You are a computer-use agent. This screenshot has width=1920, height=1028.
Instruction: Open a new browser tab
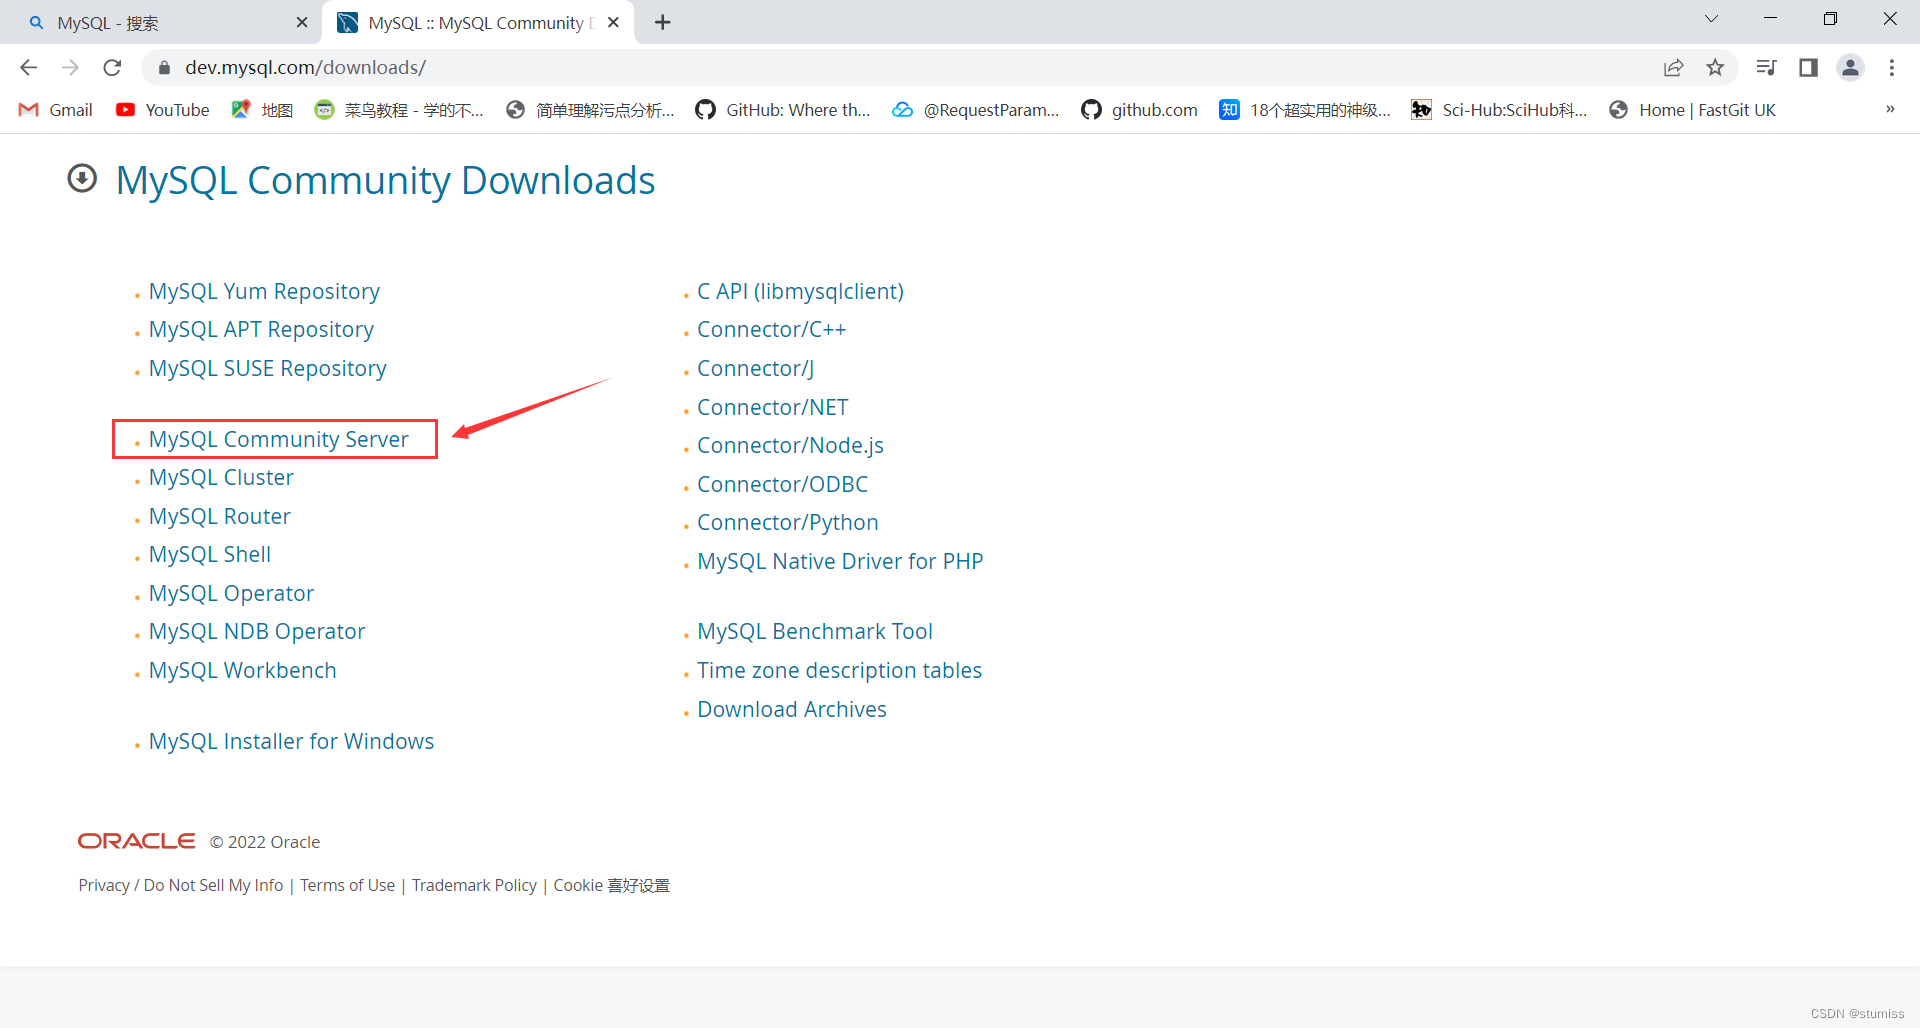tap(662, 22)
